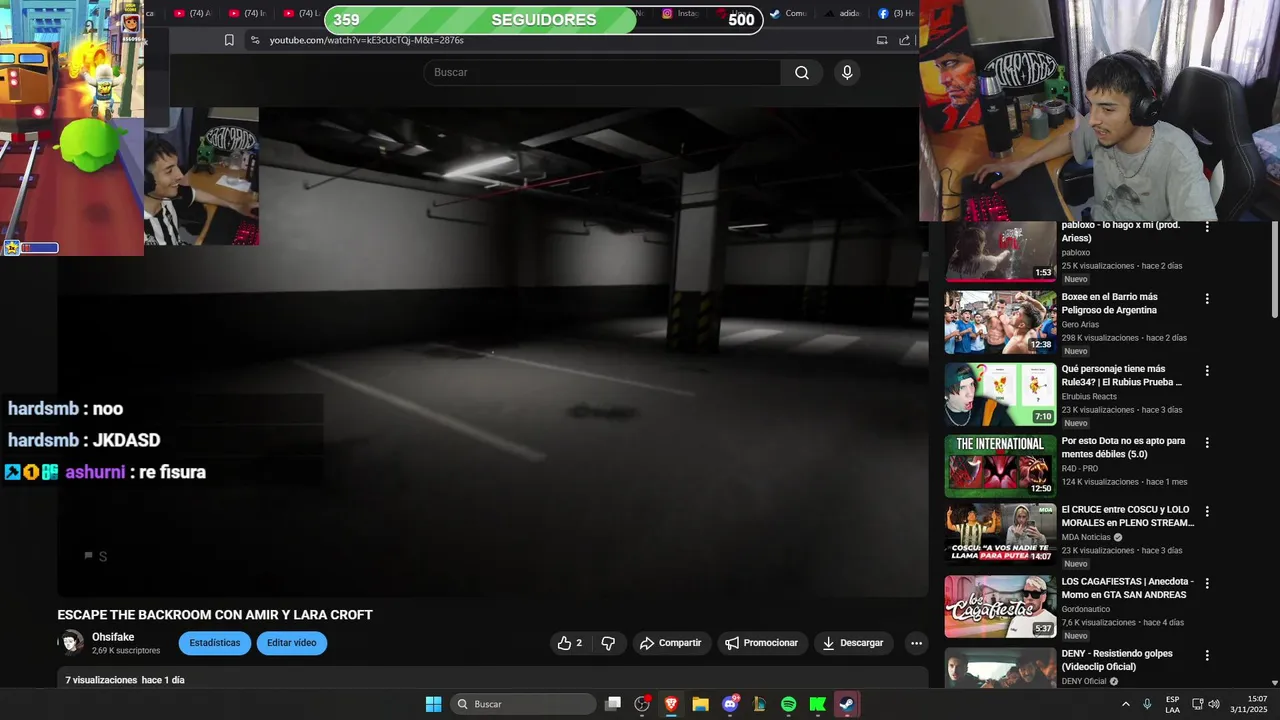The image size is (1280, 720).
Task: Click the URL in the address bar
Action: point(366,40)
